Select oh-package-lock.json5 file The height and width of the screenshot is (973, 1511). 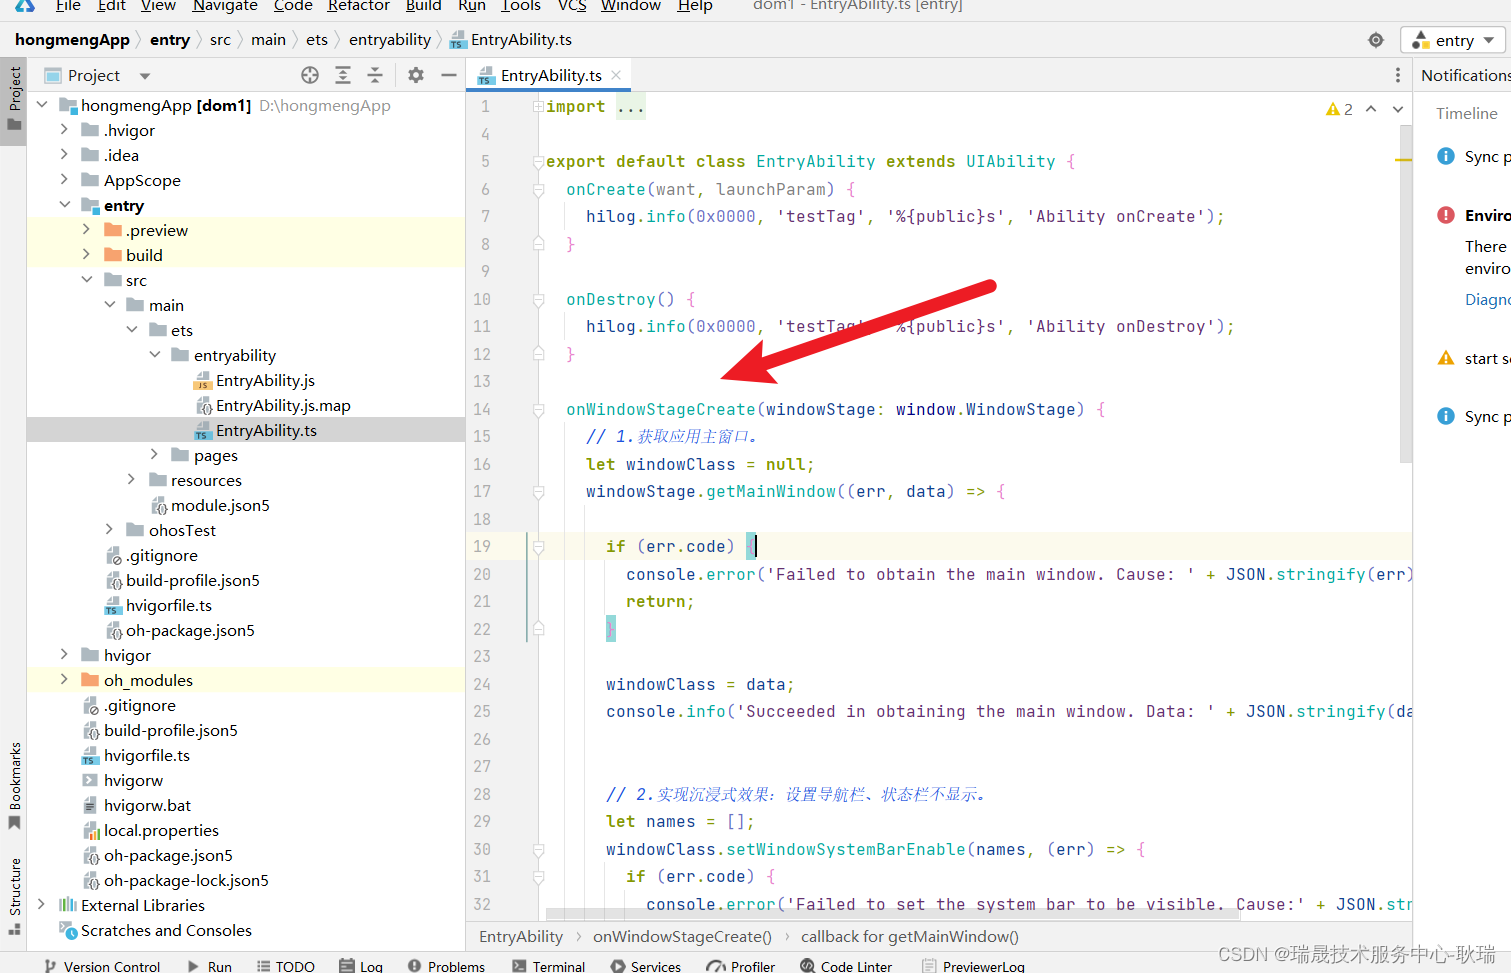[x=186, y=880]
